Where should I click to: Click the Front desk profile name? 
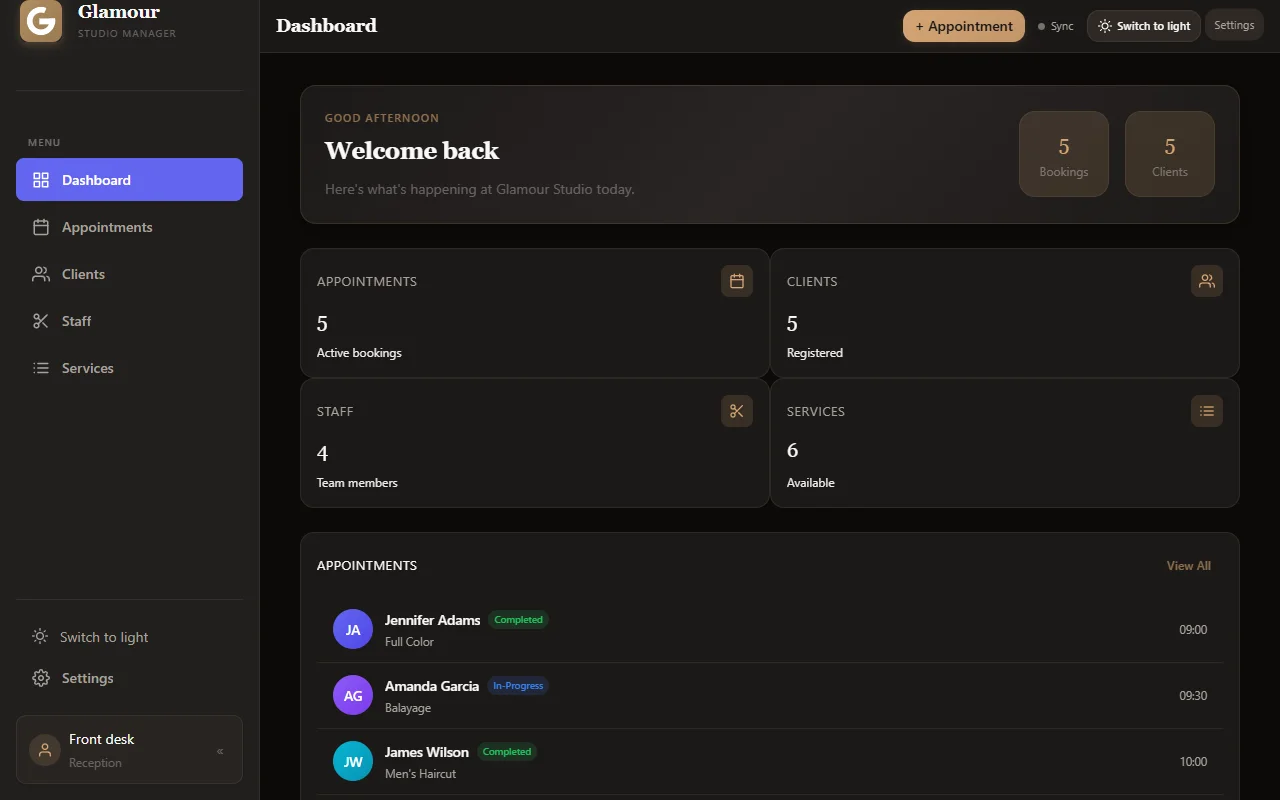[x=101, y=739]
